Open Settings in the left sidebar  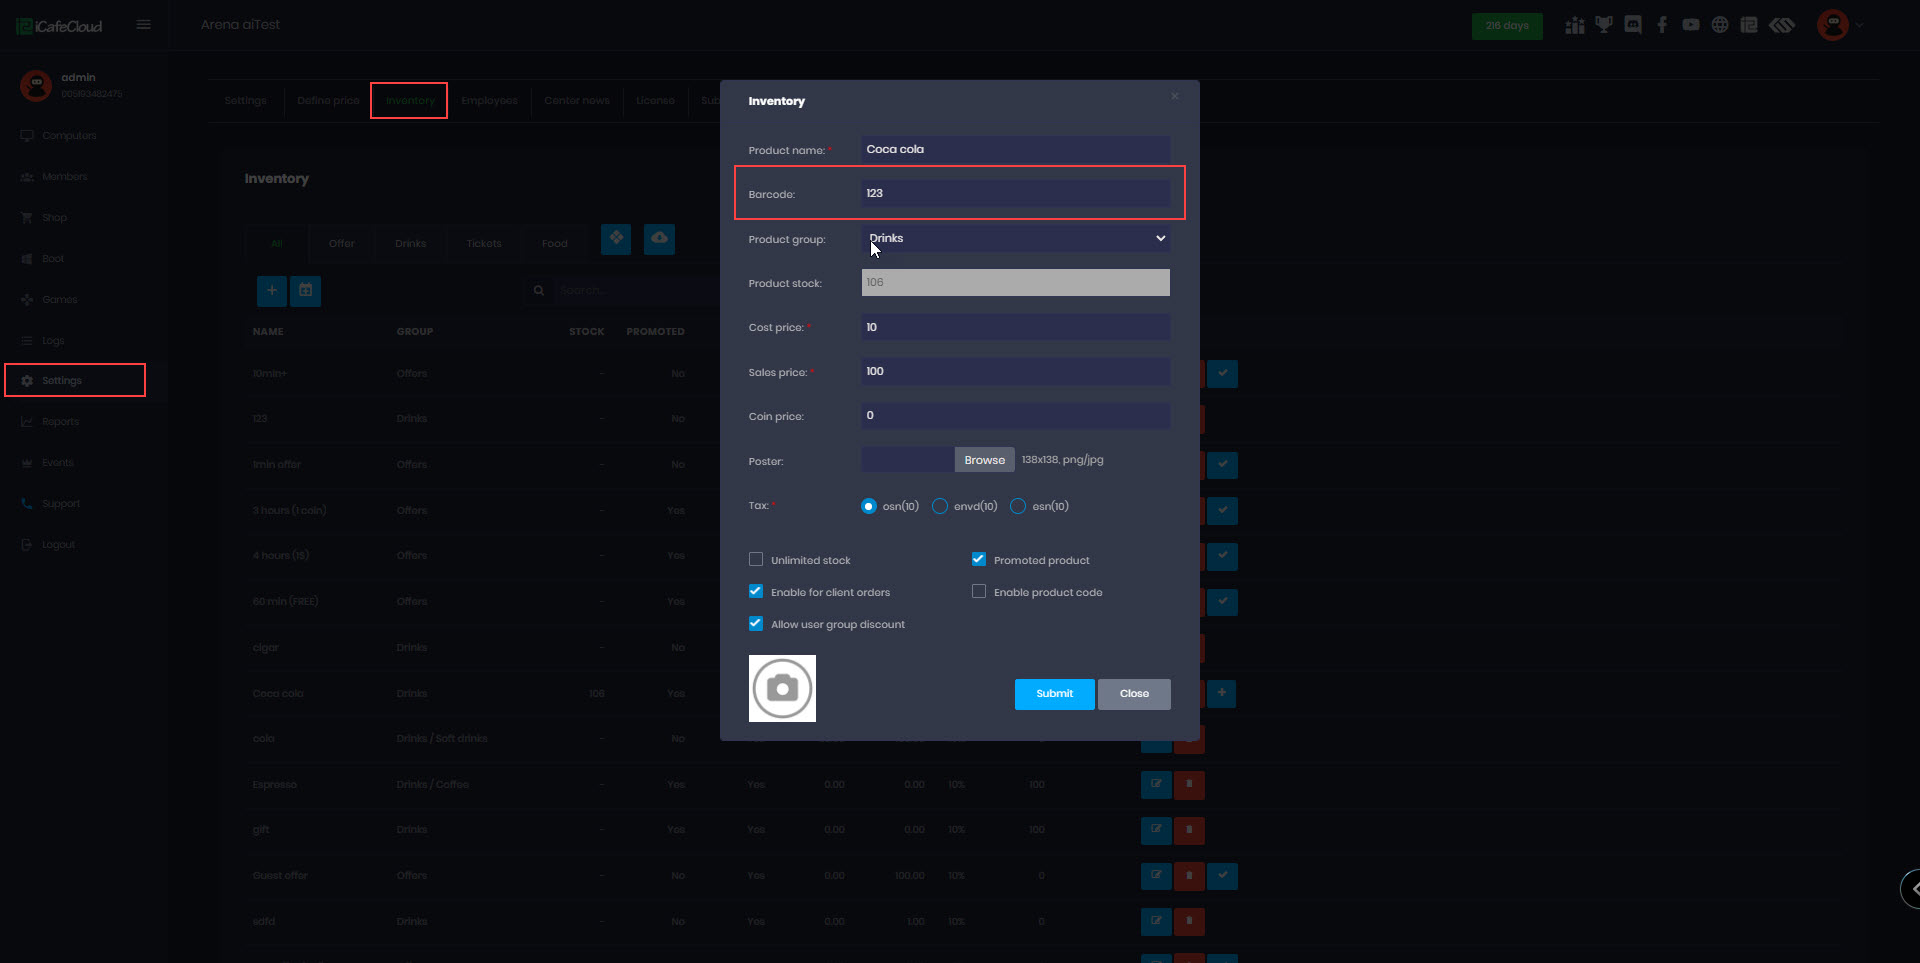tap(62, 381)
